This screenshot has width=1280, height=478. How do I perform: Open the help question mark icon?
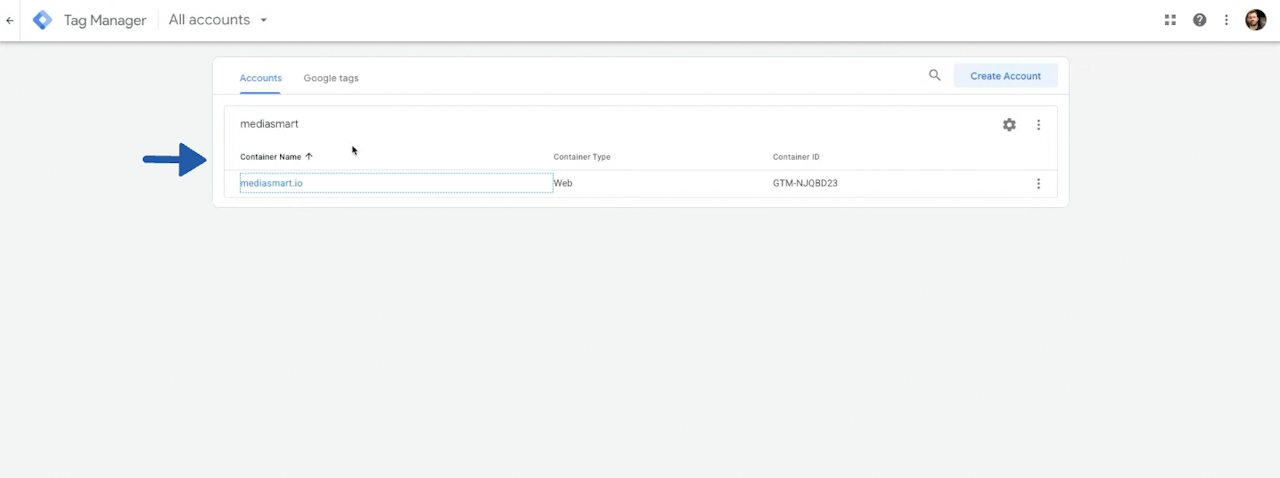coord(1199,20)
